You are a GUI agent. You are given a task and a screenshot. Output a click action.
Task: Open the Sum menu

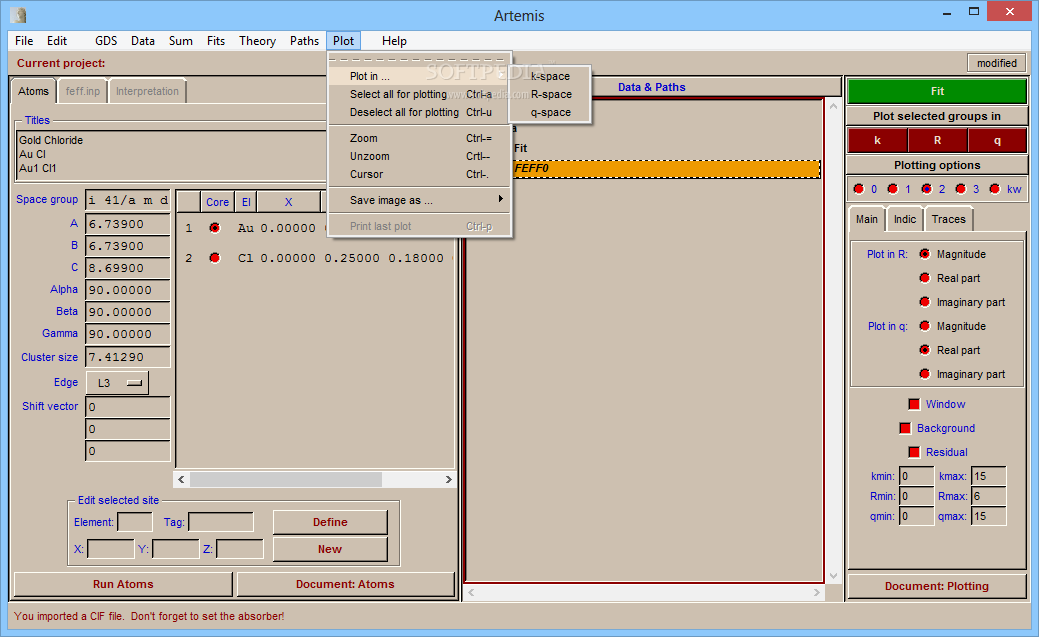point(180,41)
